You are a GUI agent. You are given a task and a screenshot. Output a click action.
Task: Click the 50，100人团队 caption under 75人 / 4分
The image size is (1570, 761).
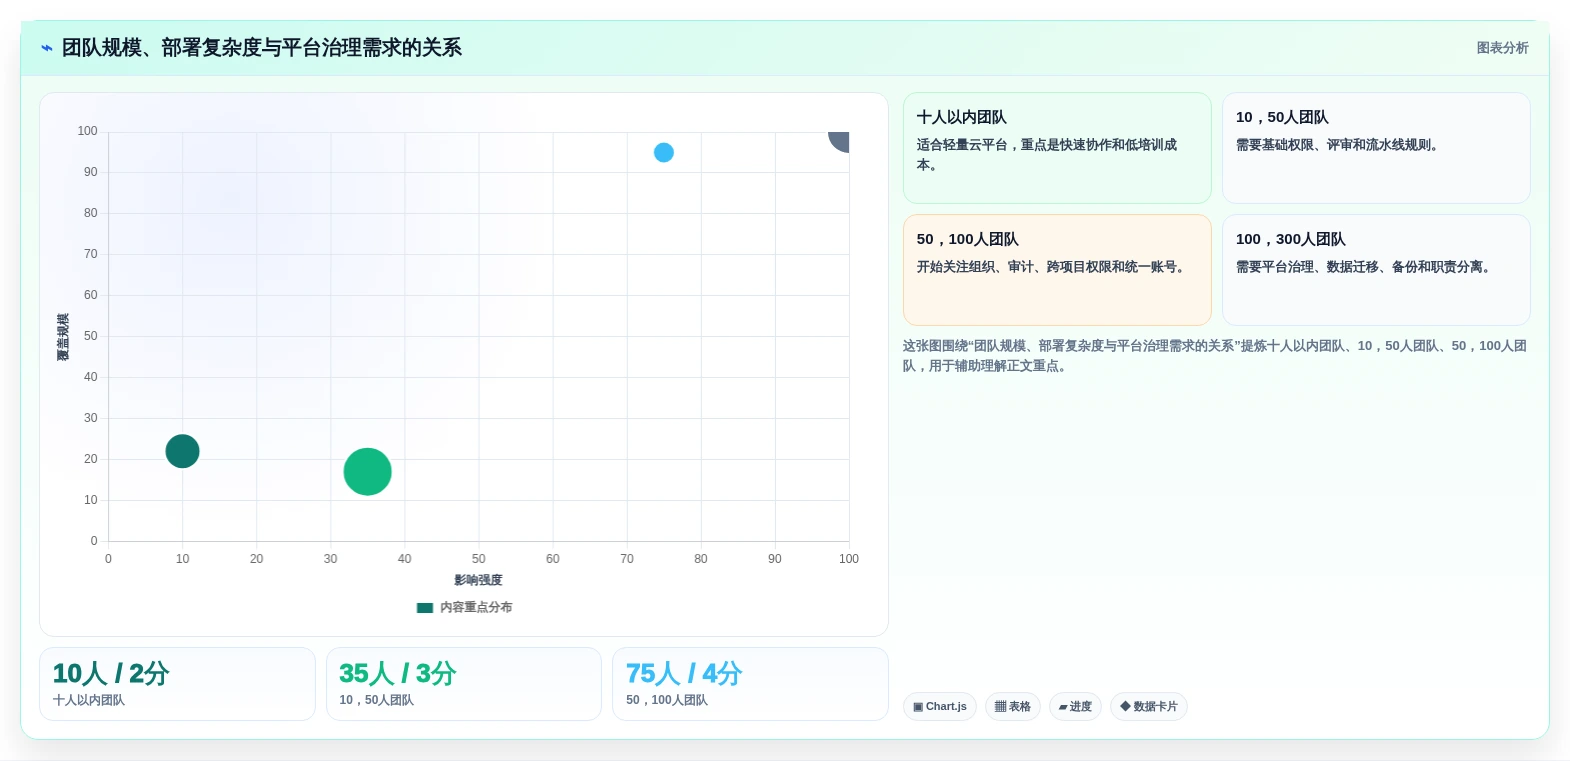coord(667,701)
